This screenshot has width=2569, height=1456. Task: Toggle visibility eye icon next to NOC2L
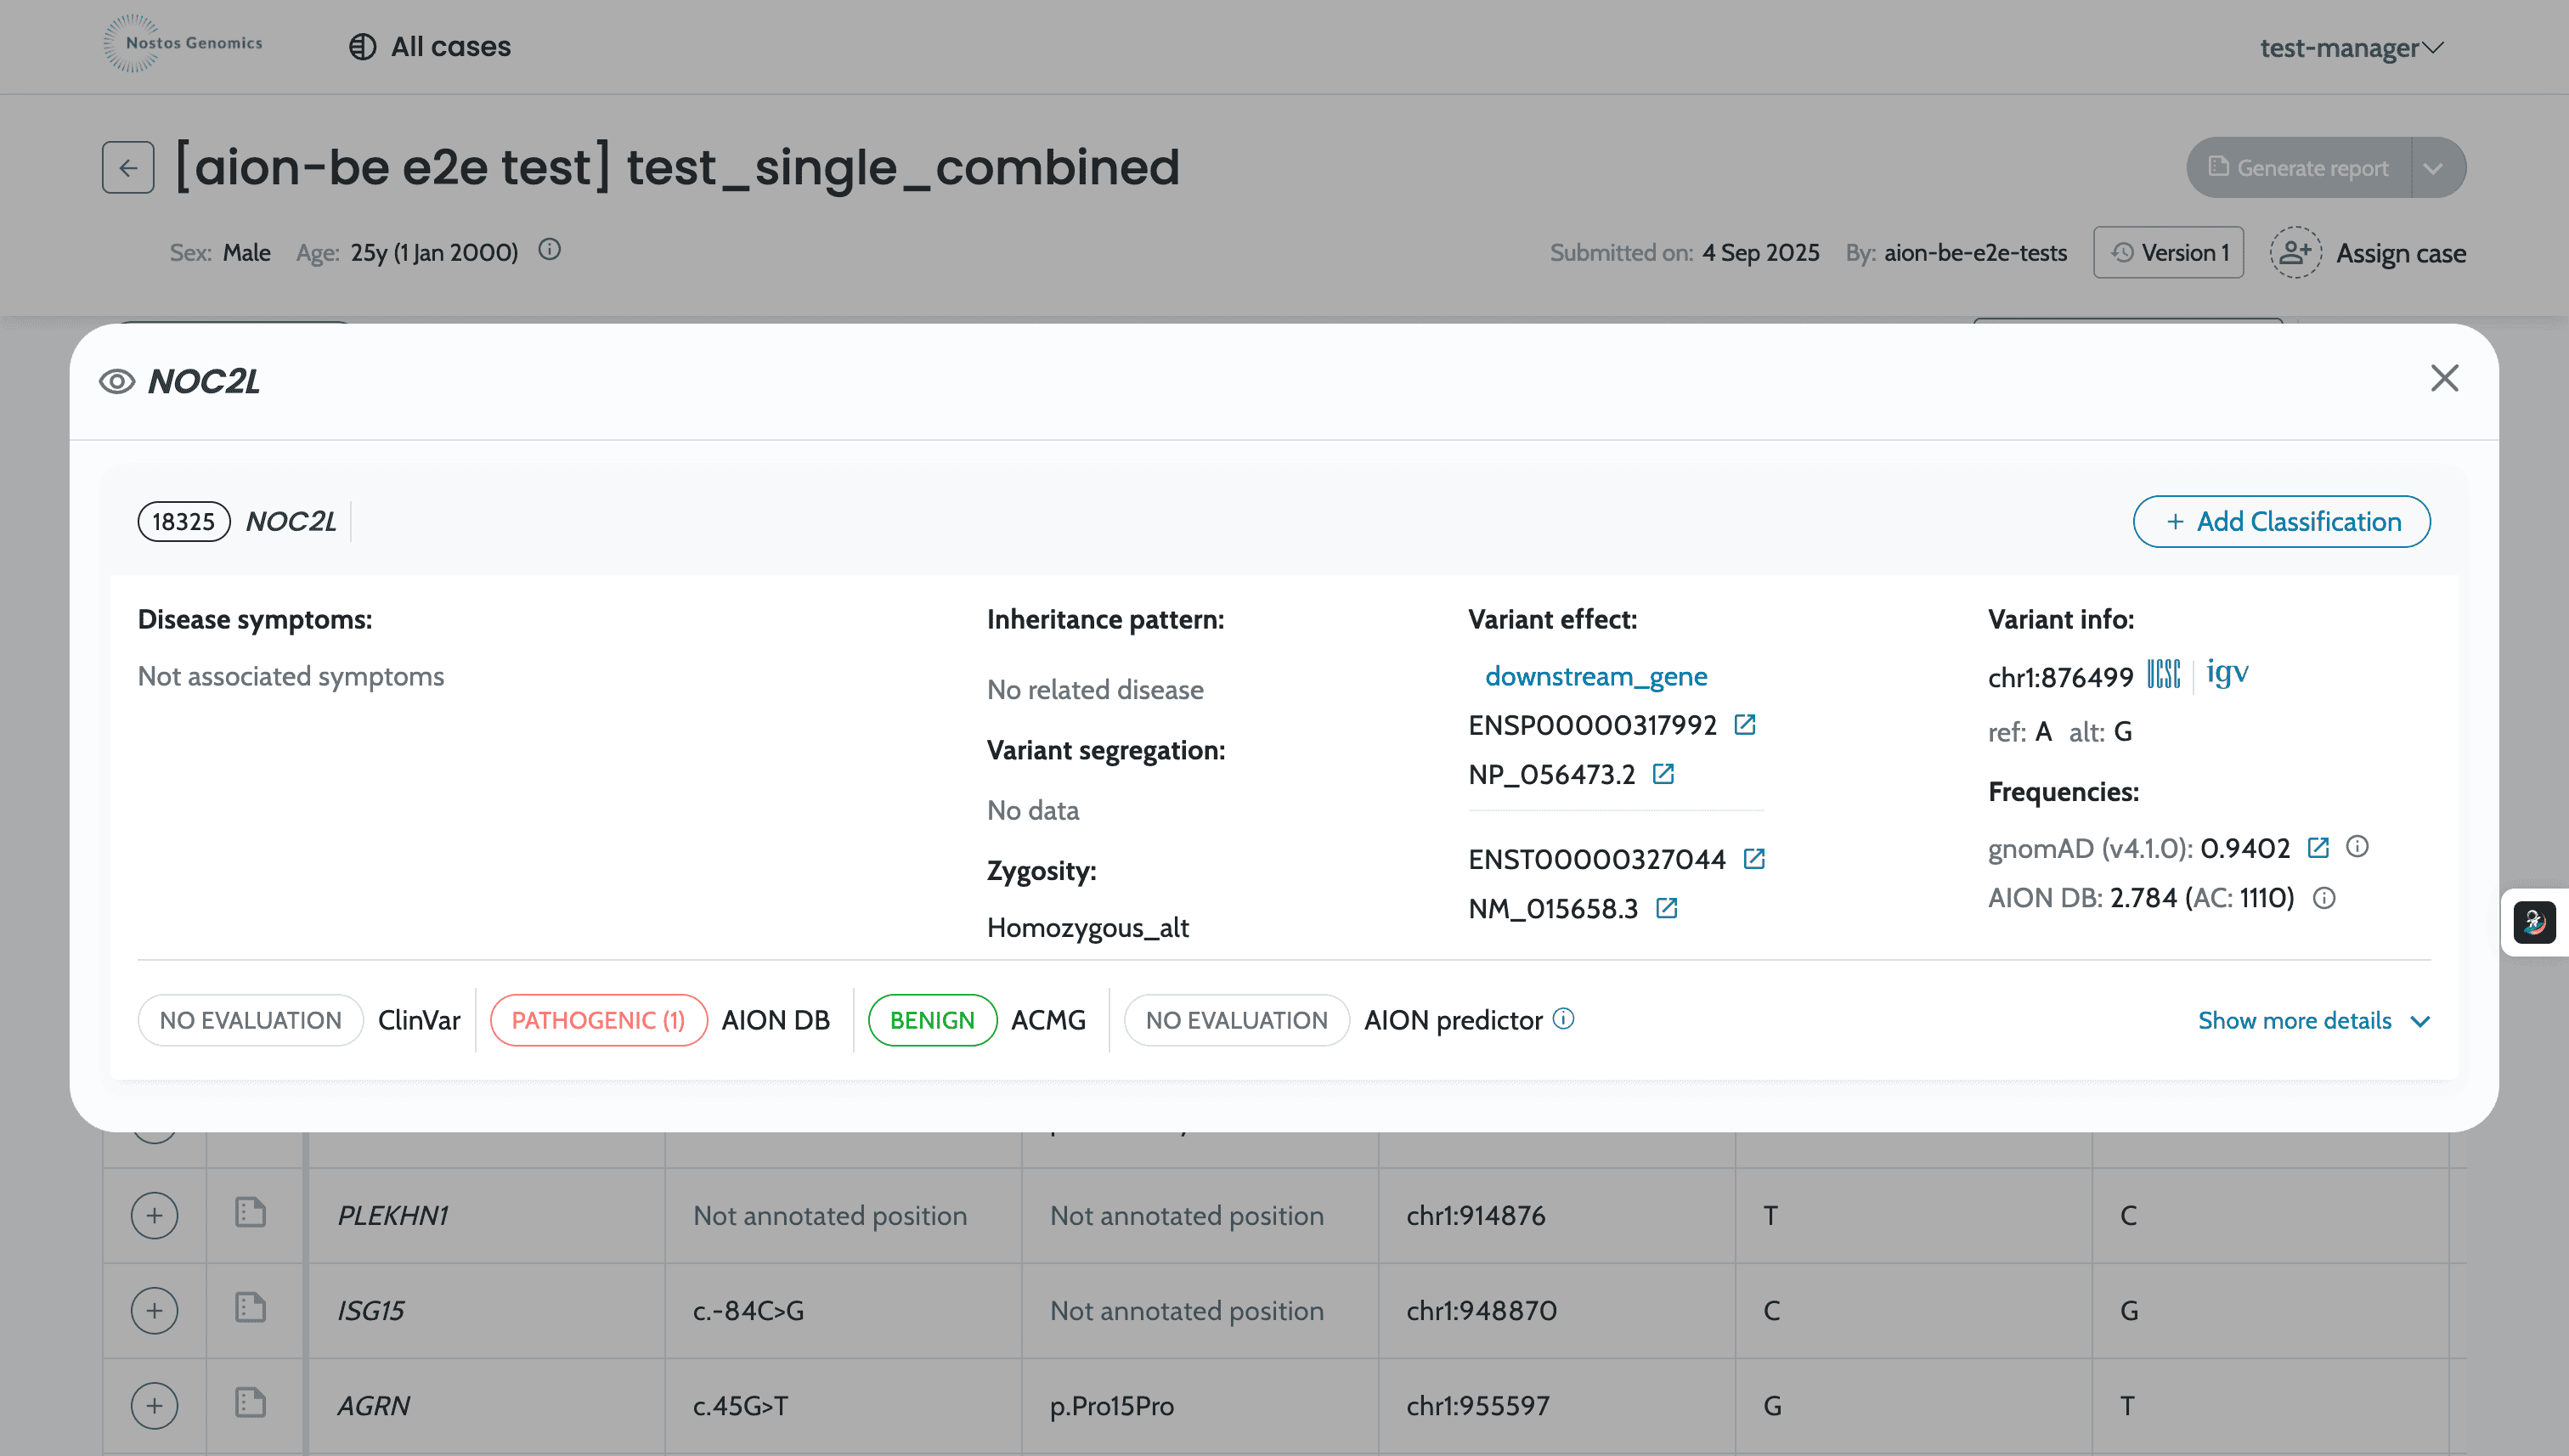116,381
